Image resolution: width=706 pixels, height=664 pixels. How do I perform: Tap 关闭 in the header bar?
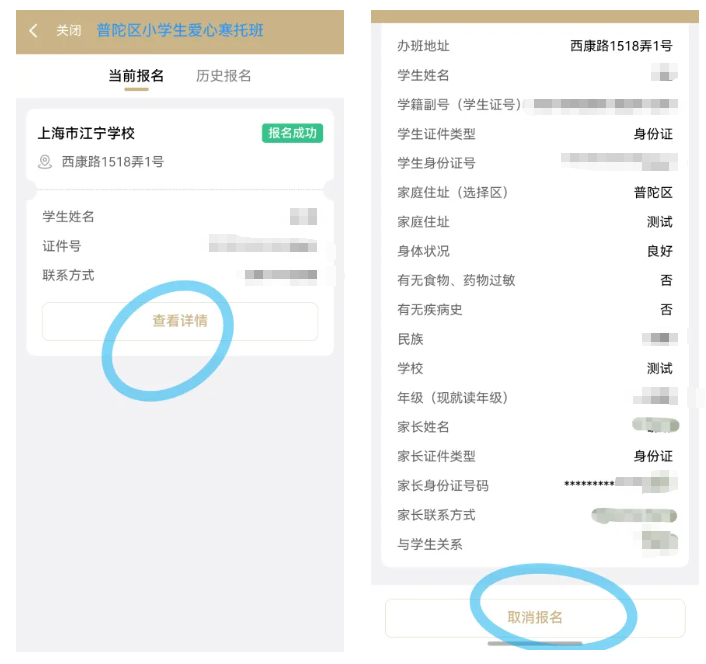pos(68,31)
